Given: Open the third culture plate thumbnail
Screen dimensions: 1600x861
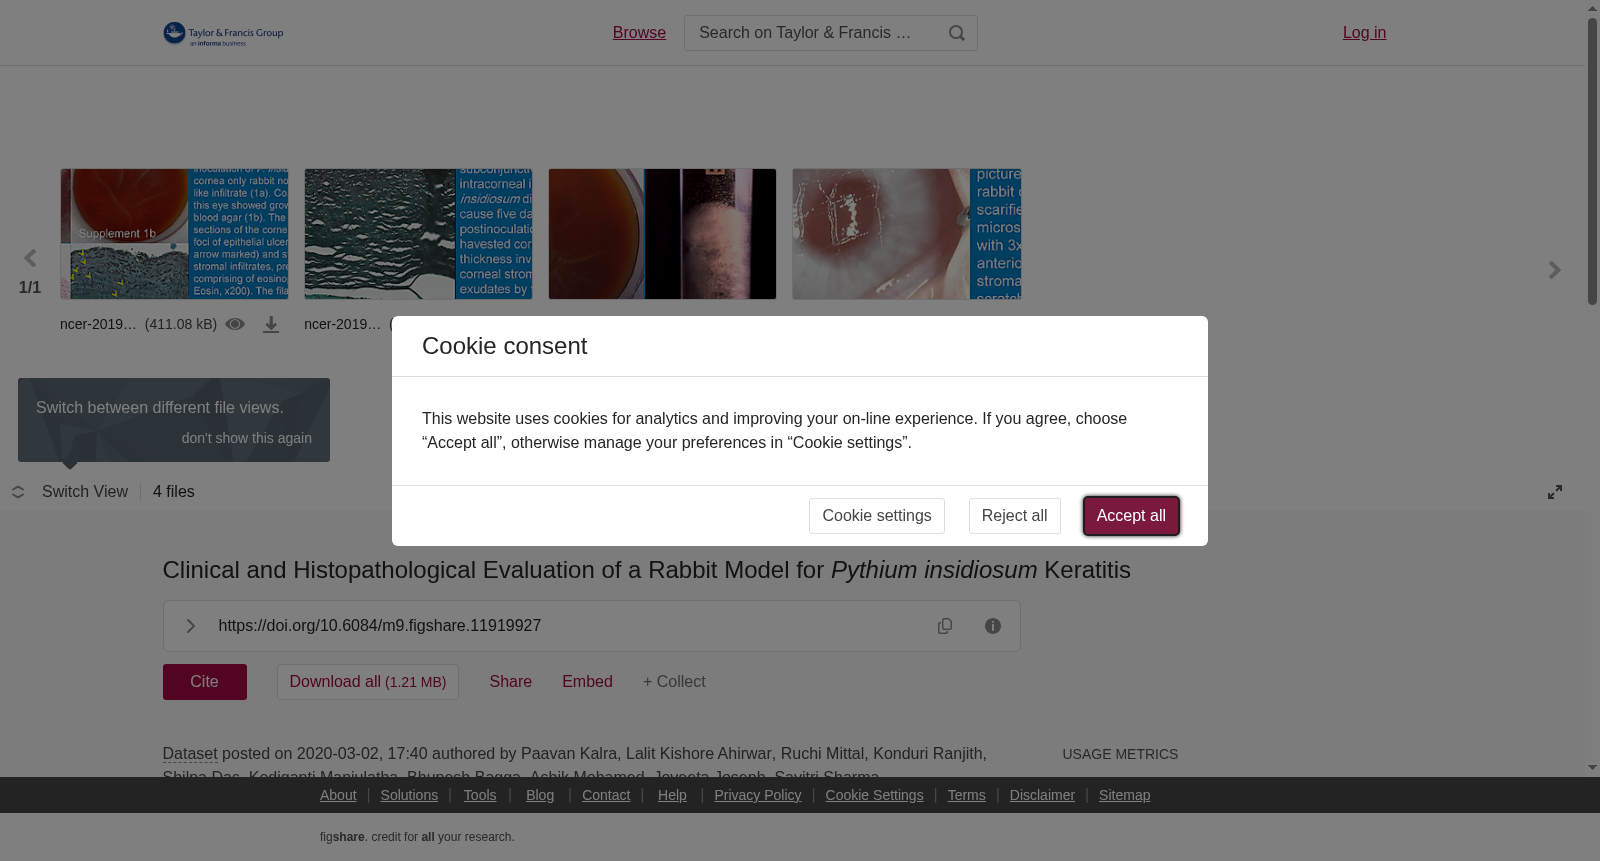Looking at the screenshot, I should [x=662, y=234].
